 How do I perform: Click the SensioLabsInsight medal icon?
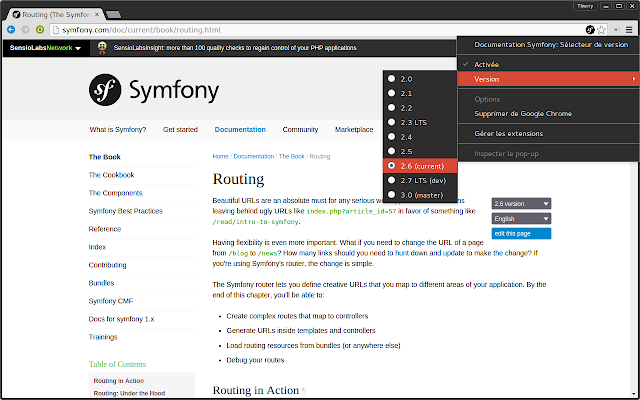[x=102, y=47]
